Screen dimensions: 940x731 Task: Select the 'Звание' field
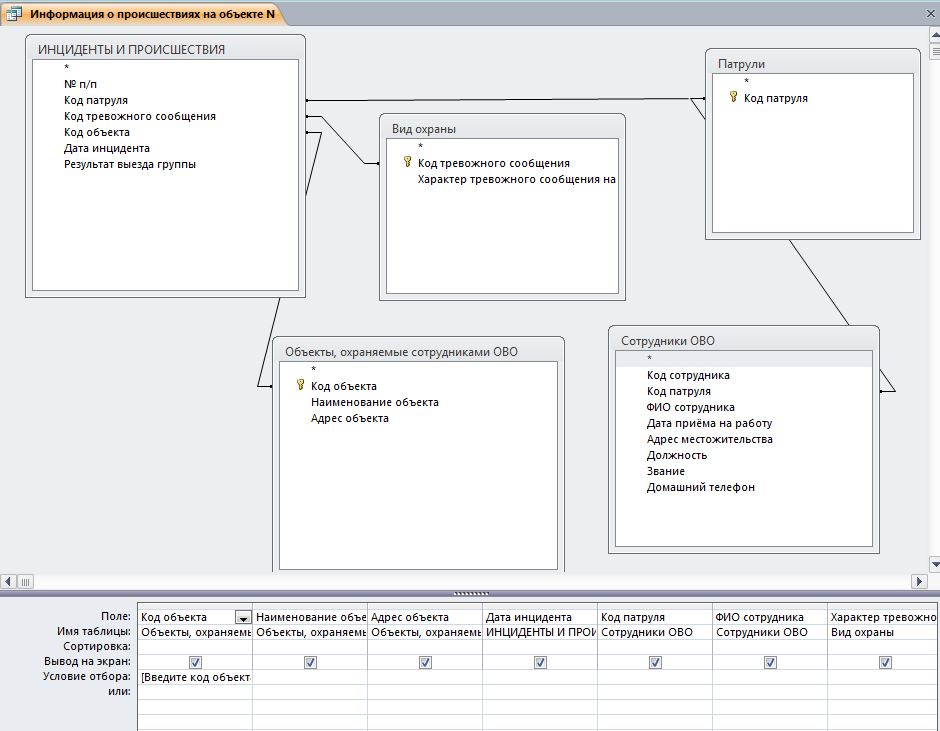(665, 471)
